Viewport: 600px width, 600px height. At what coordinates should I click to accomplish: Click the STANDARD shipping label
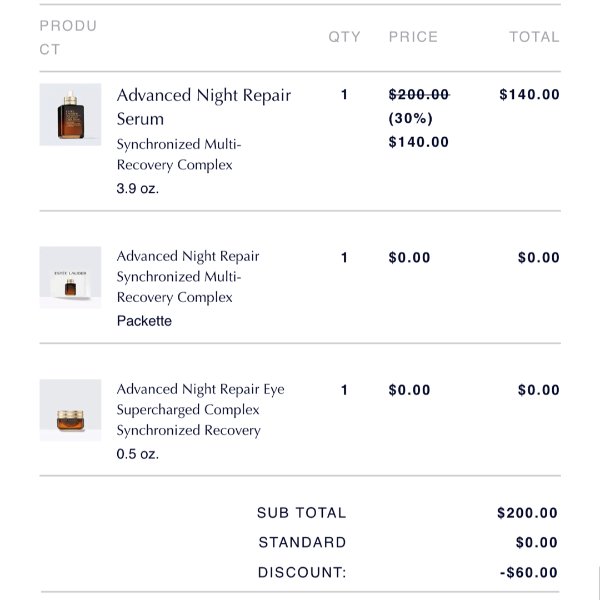click(302, 543)
